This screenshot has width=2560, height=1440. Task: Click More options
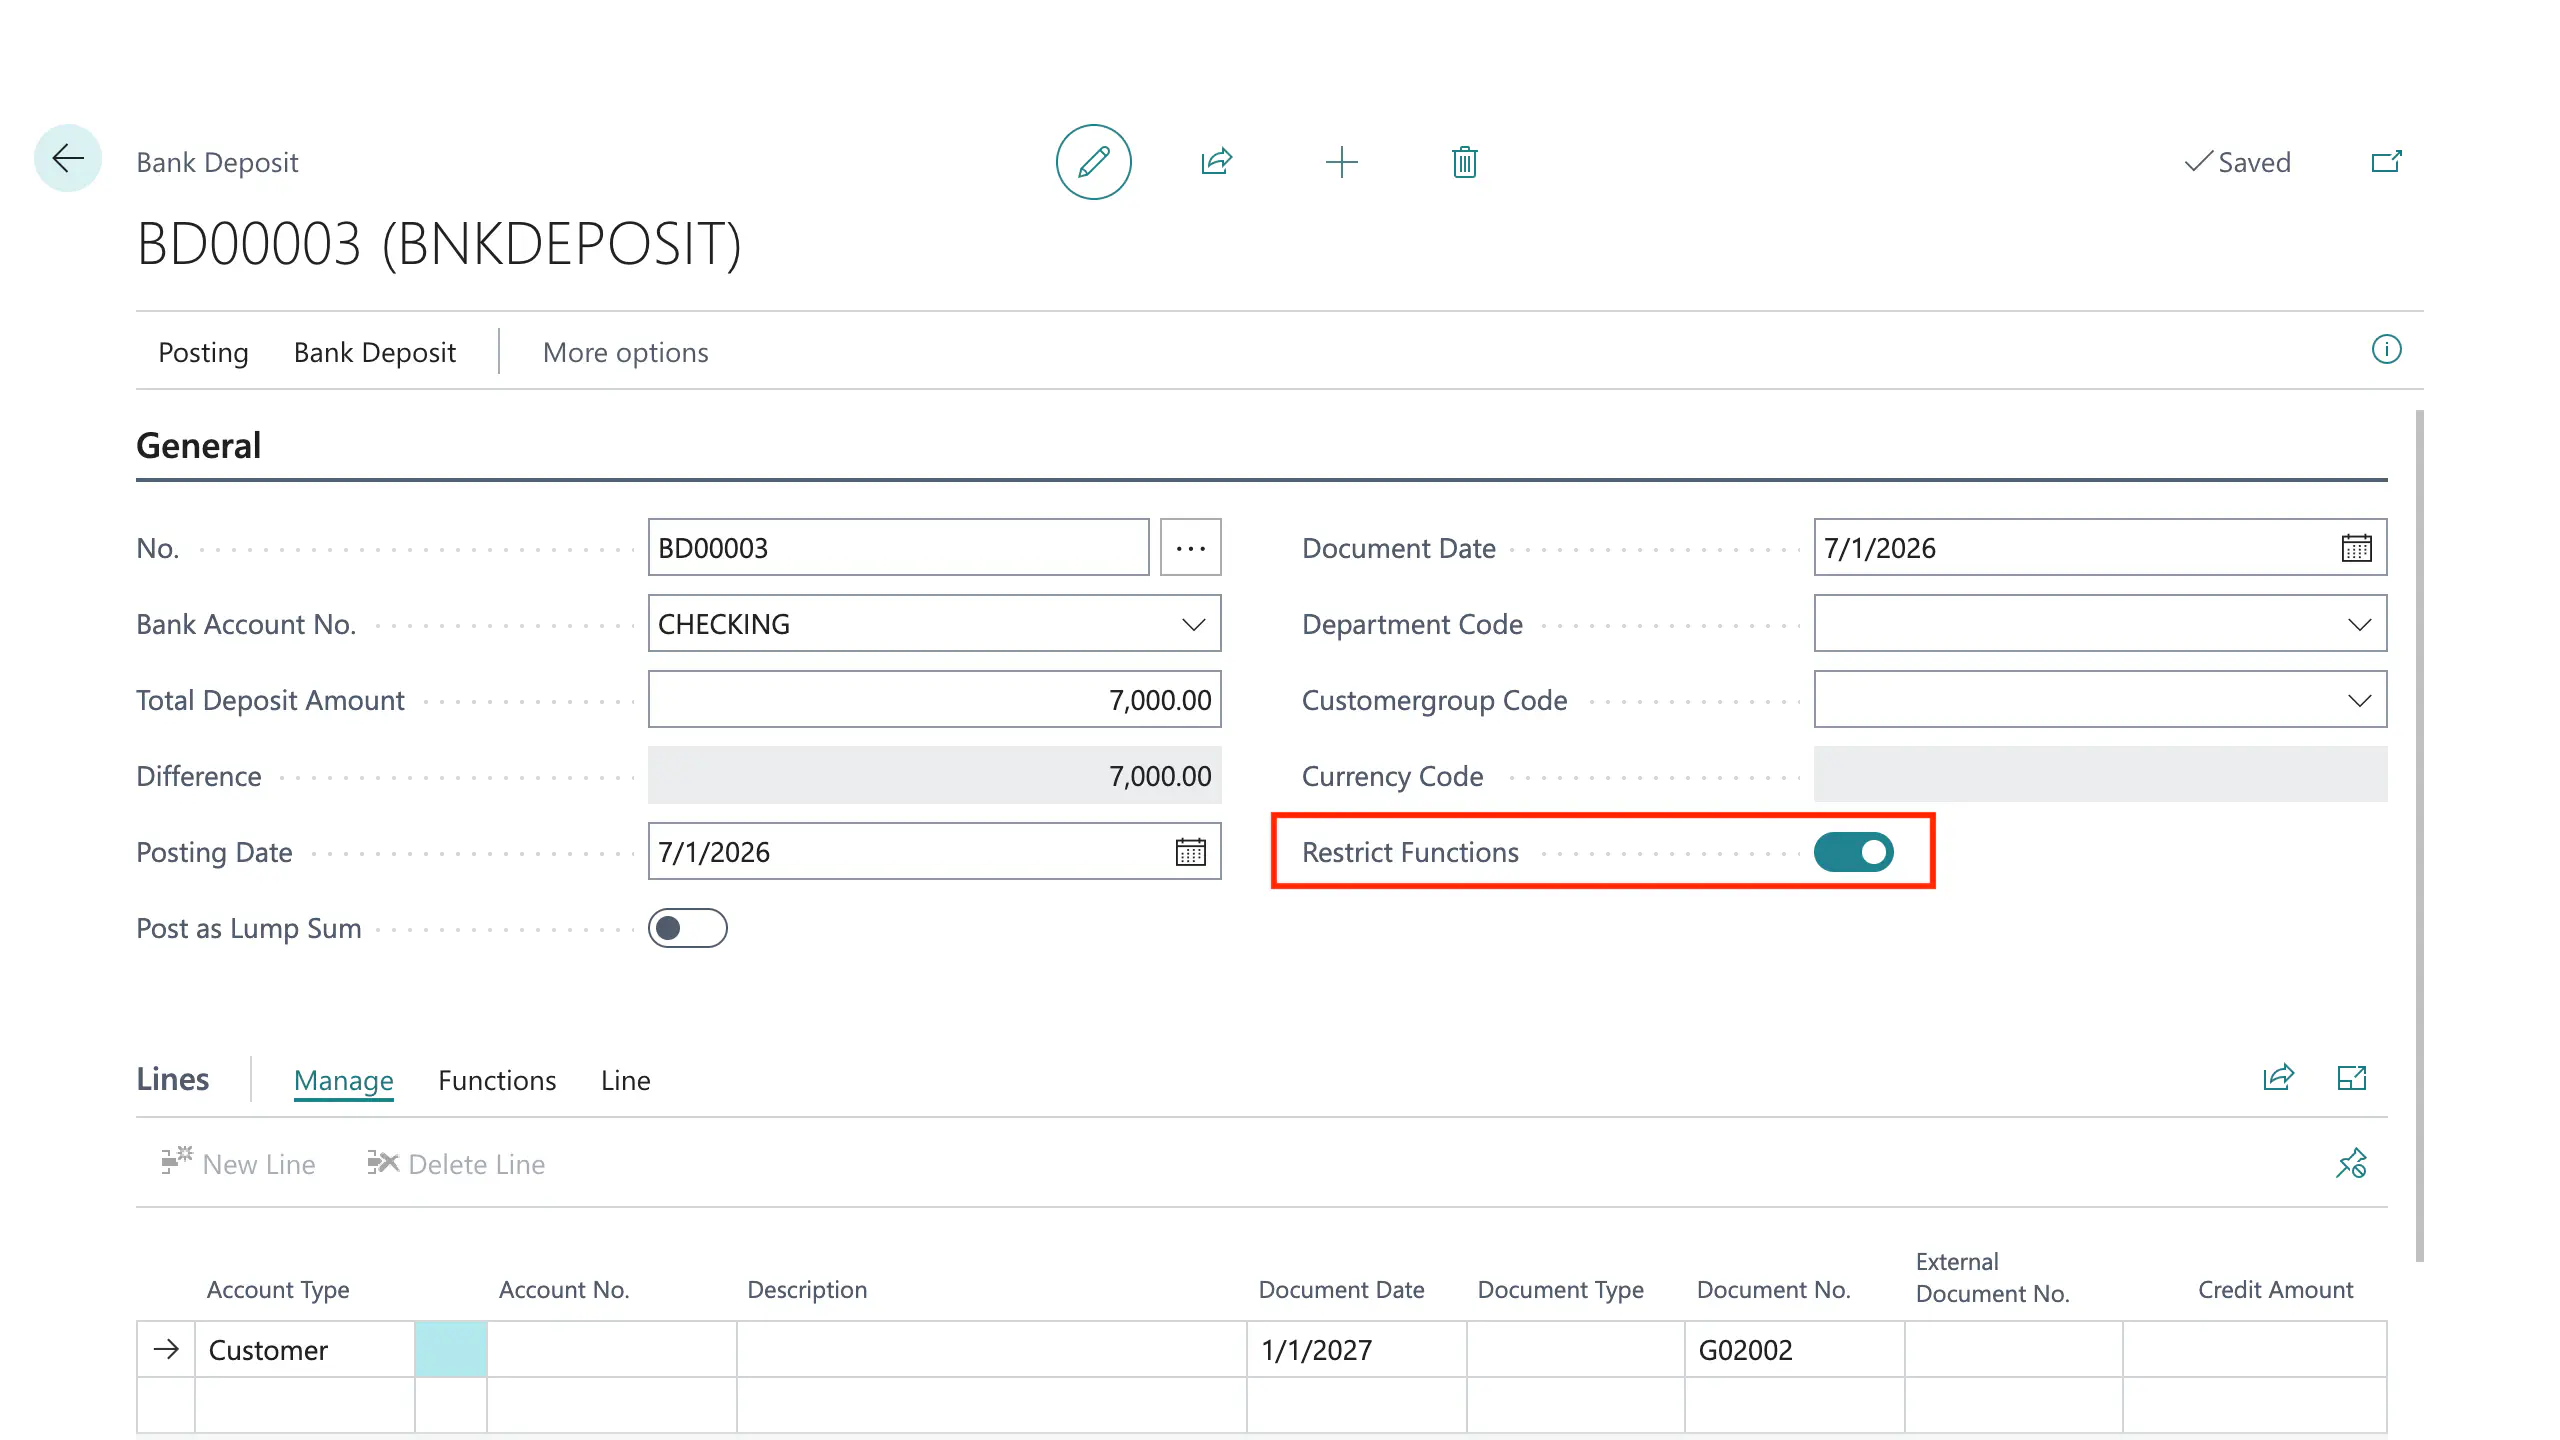click(625, 352)
